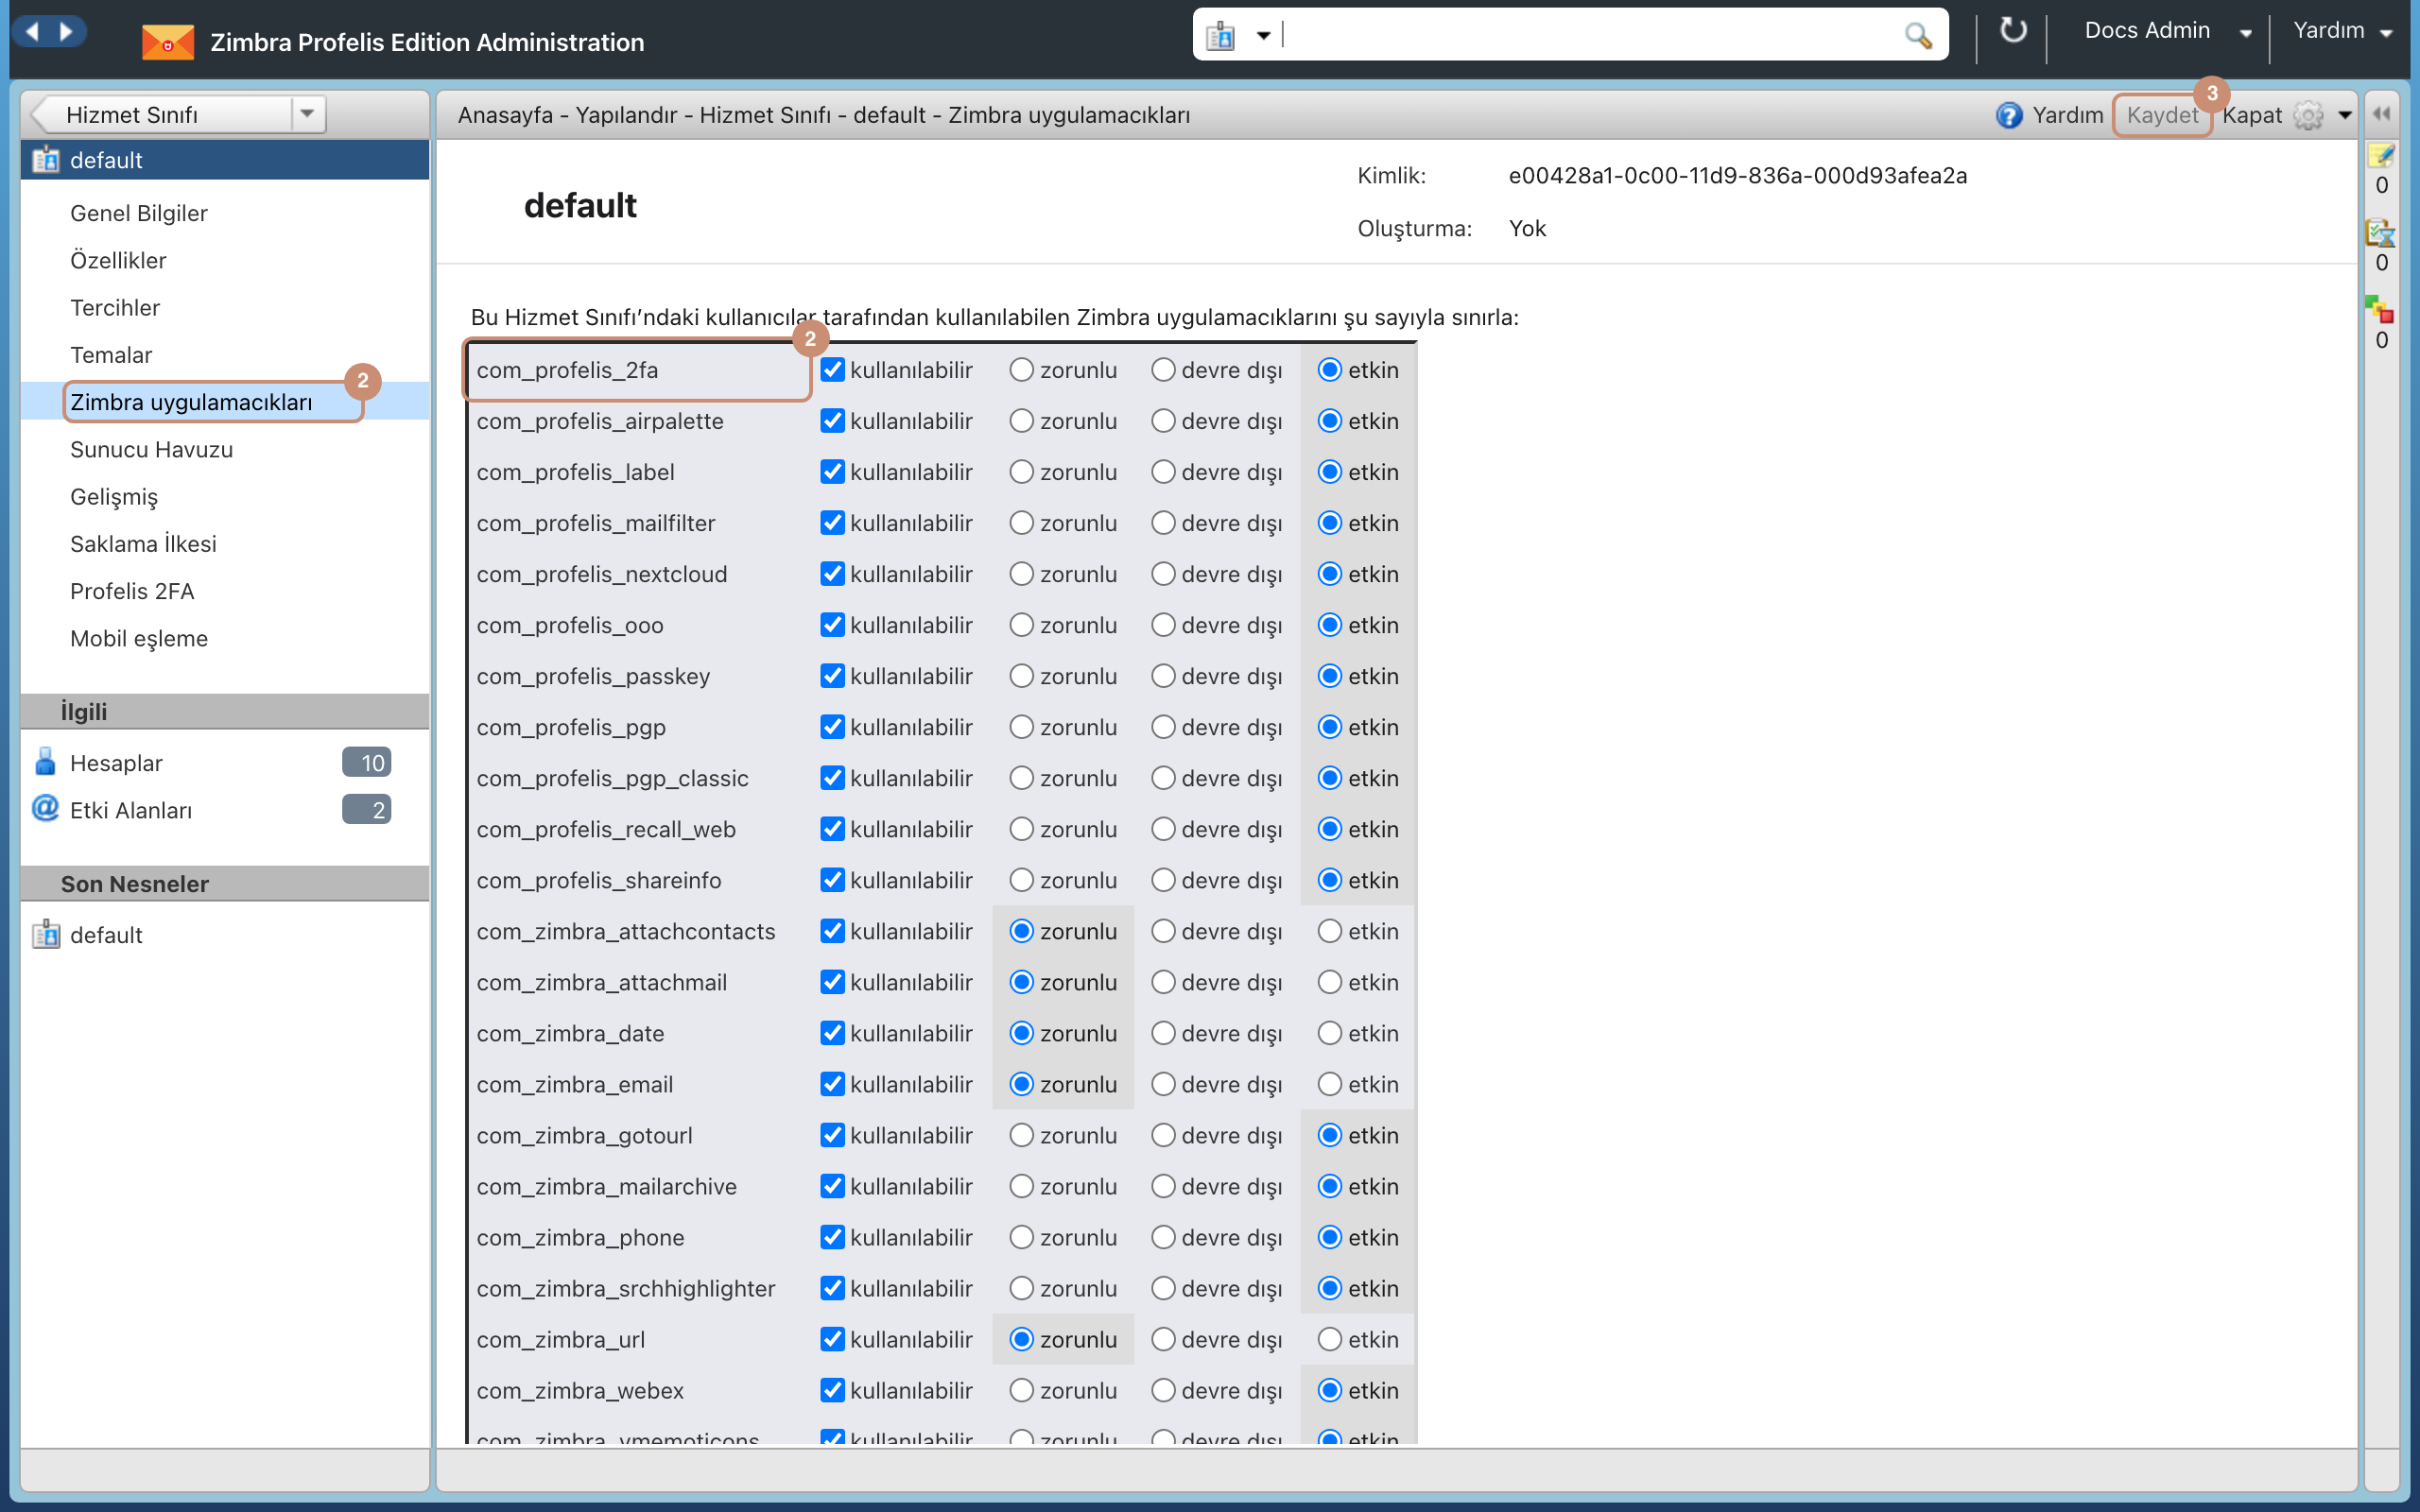The width and height of the screenshot is (2420, 1512).
Task: Uncheck kullanılabilir for com_zimbra_email
Action: 832,1084
